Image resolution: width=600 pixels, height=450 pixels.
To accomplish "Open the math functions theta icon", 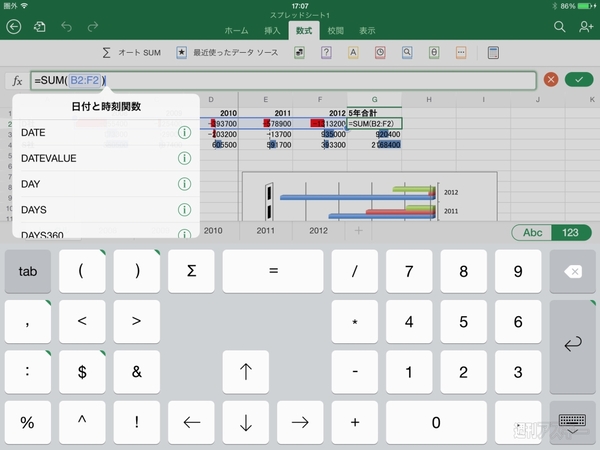I will click(x=434, y=53).
